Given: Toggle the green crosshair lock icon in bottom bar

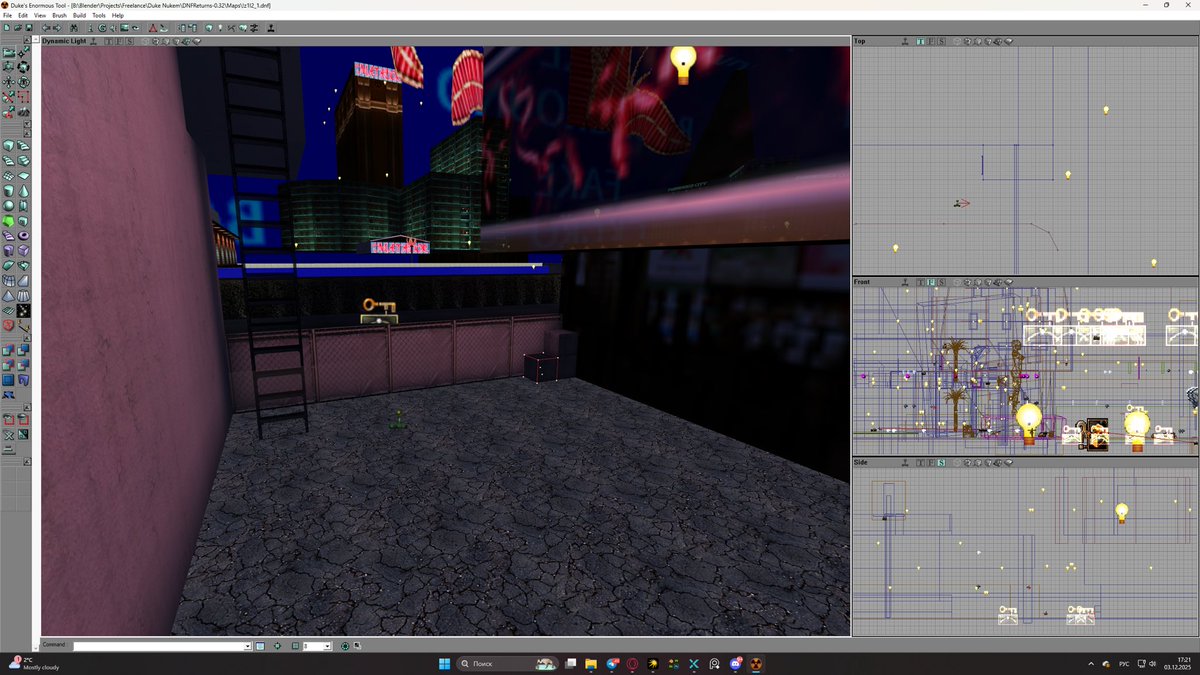Looking at the screenshot, I should click(x=277, y=646).
